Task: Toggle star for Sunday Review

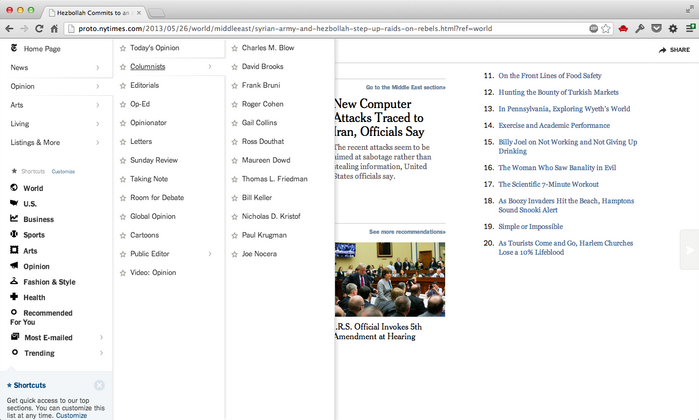Action: click(x=123, y=161)
